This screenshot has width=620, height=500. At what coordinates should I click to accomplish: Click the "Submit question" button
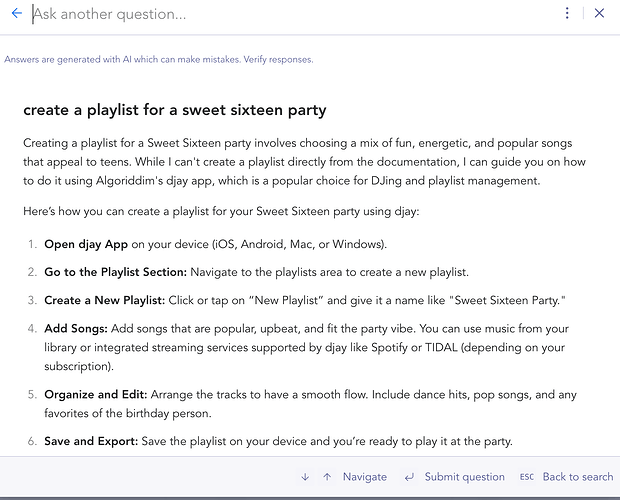tap(464, 477)
